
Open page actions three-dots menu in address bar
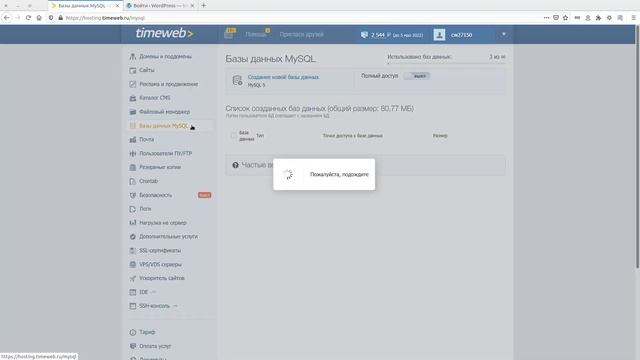[x=546, y=18]
